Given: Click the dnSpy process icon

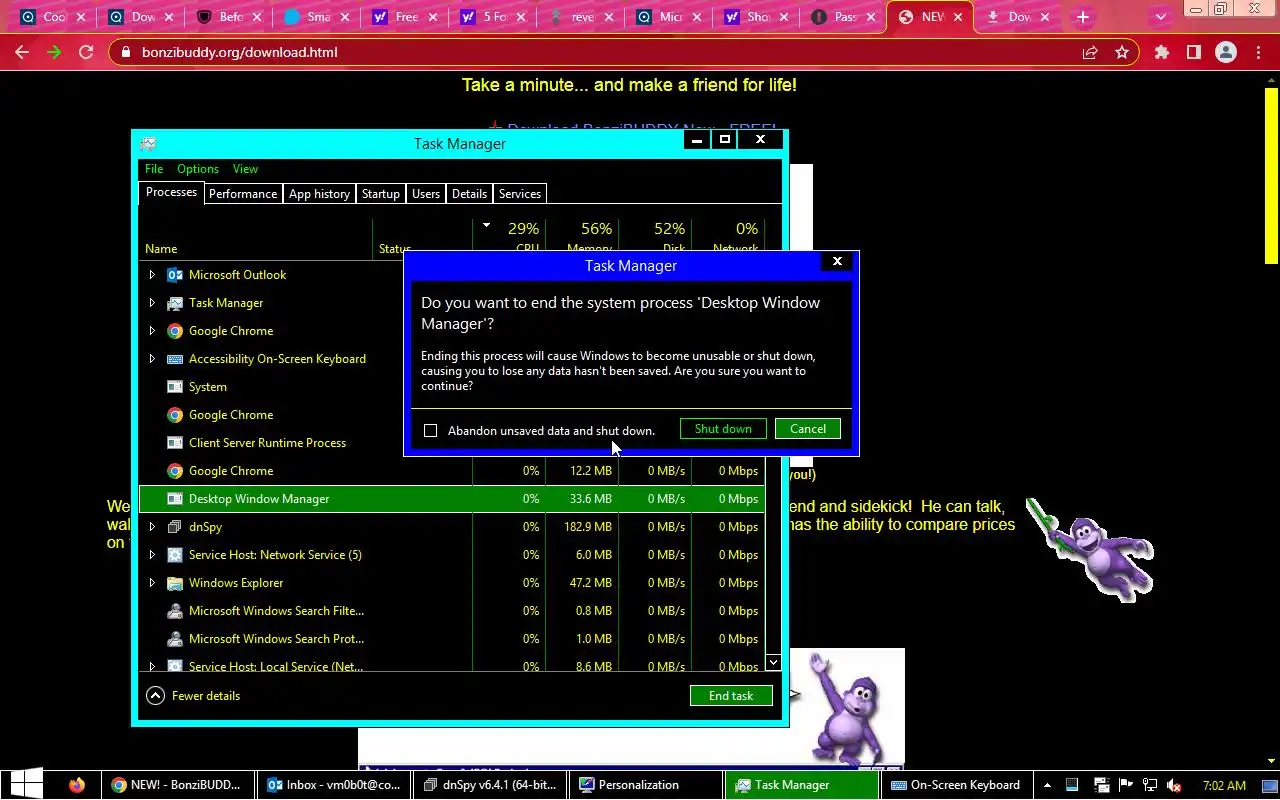Looking at the screenshot, I should coord(175,527).
